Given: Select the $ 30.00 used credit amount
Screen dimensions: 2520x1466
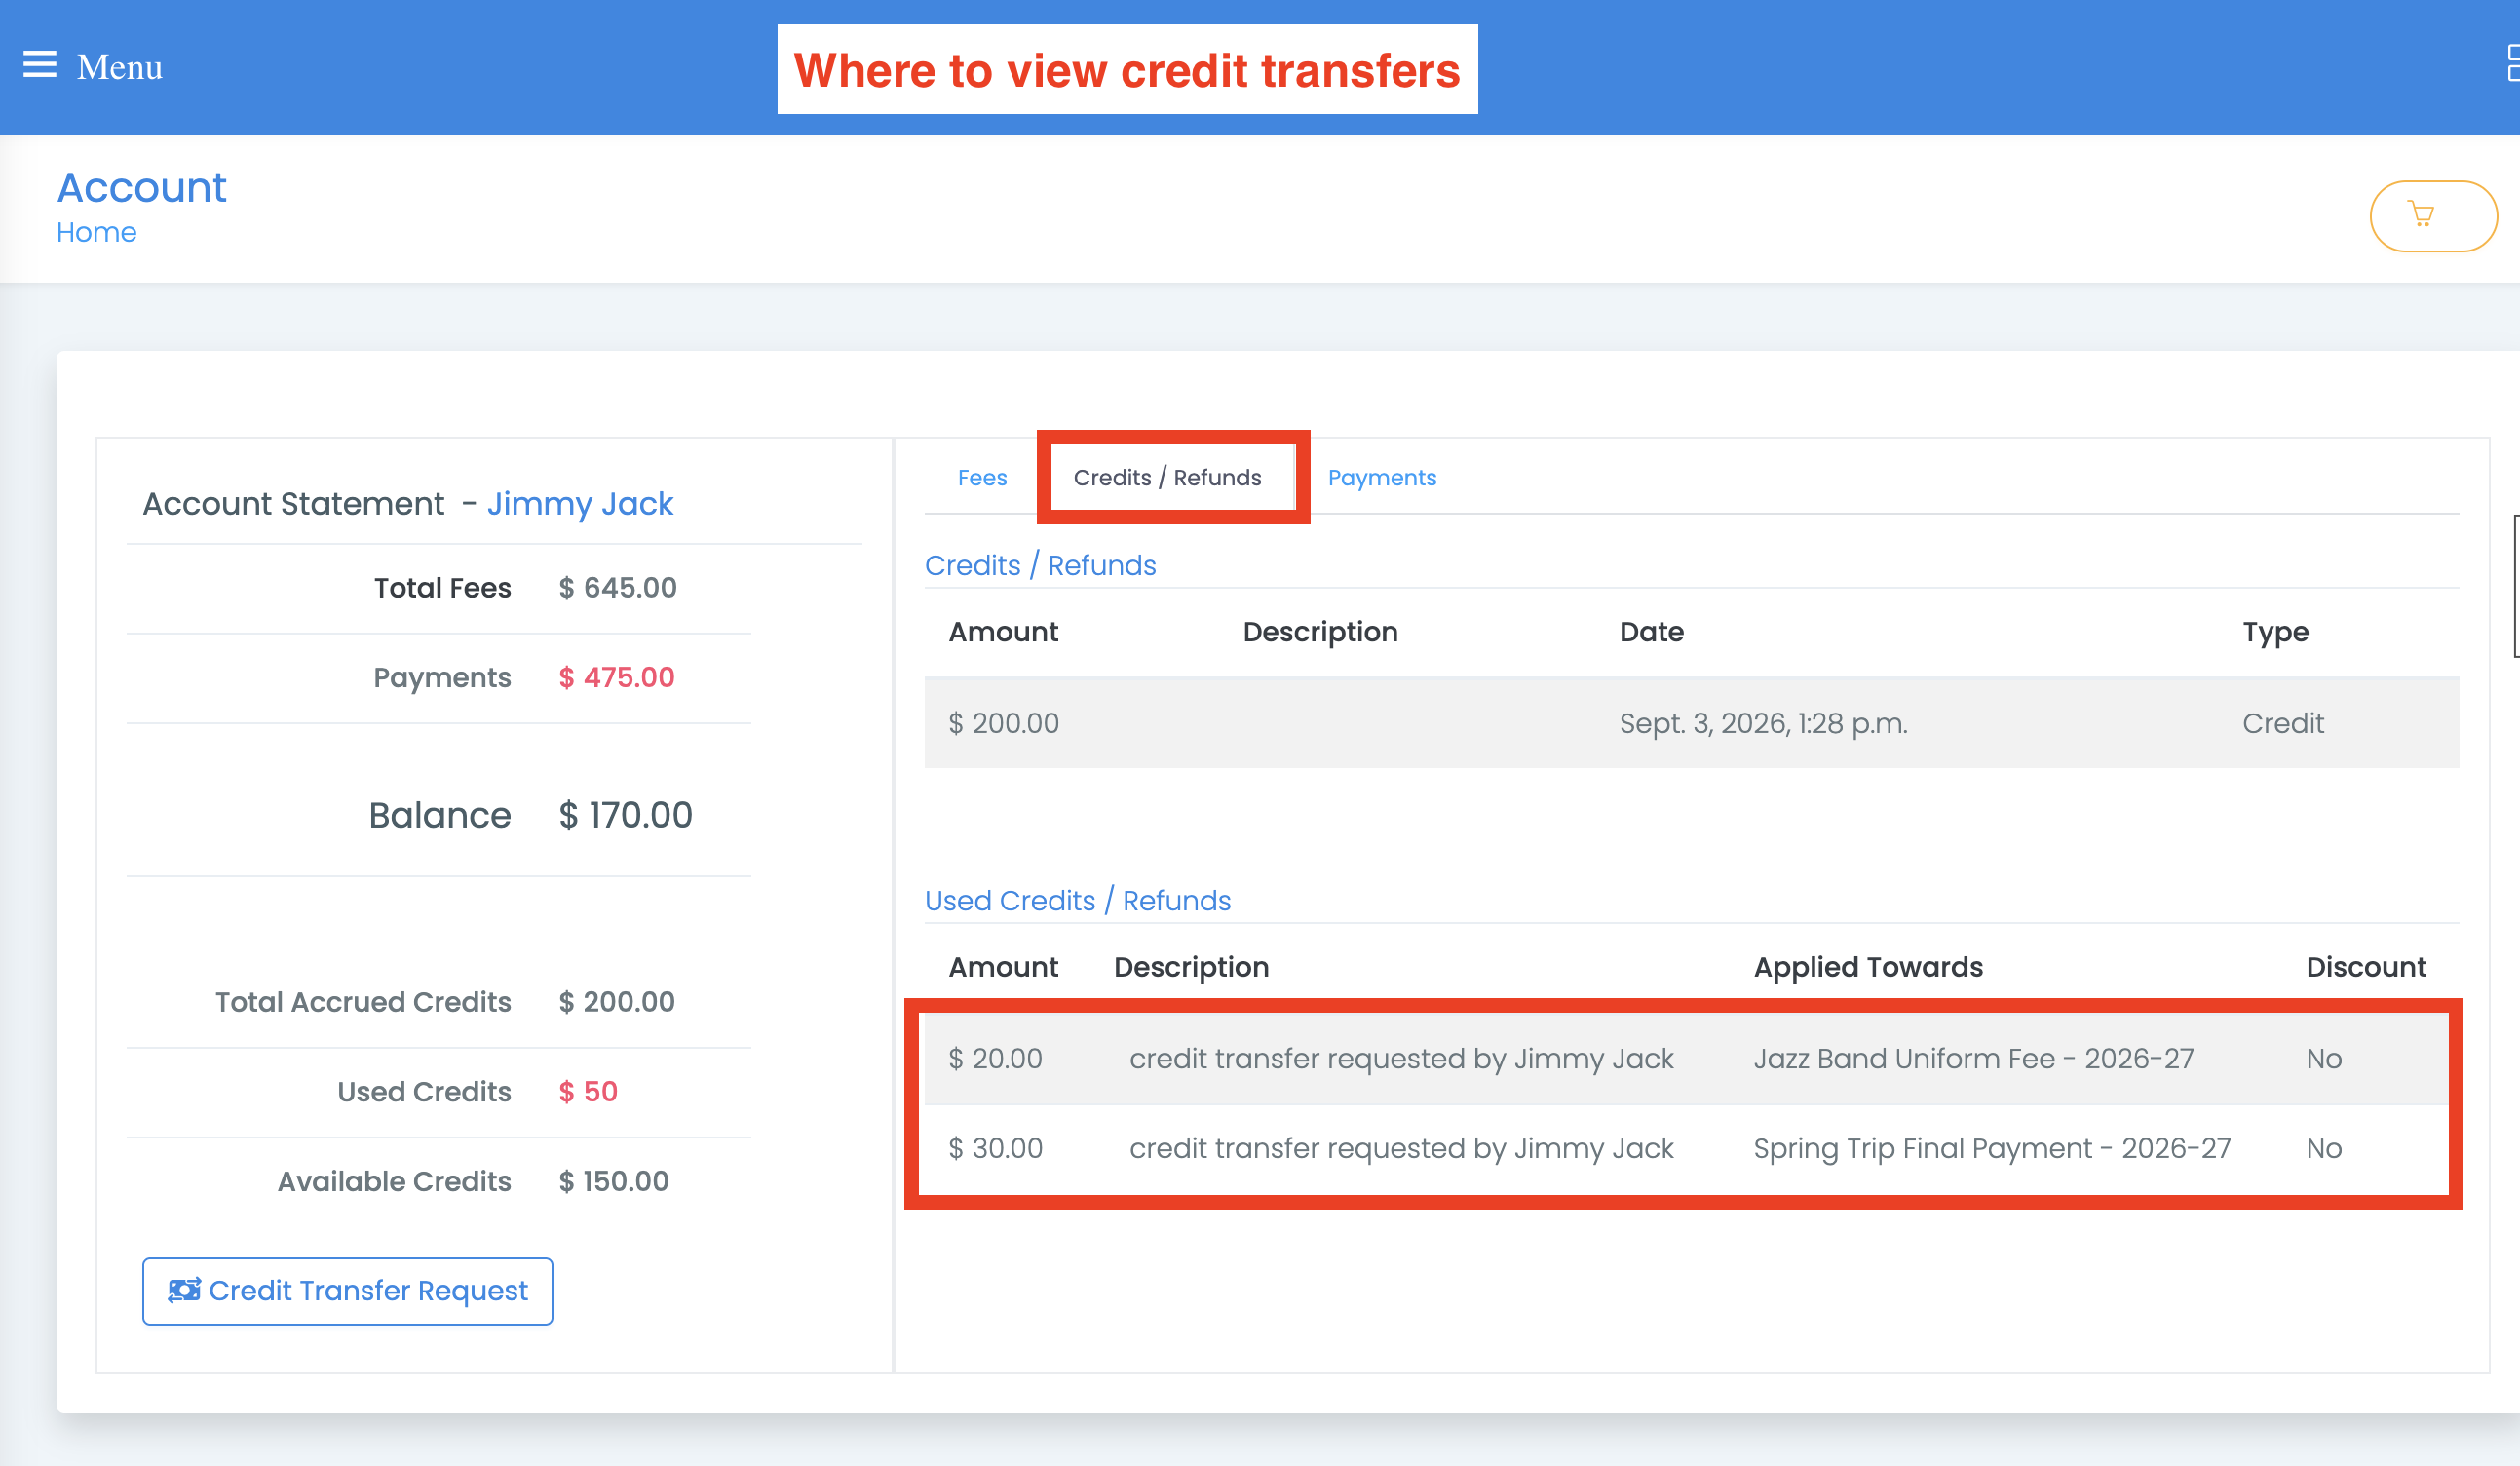Looking at the screenshot, I should point(995,1148).
